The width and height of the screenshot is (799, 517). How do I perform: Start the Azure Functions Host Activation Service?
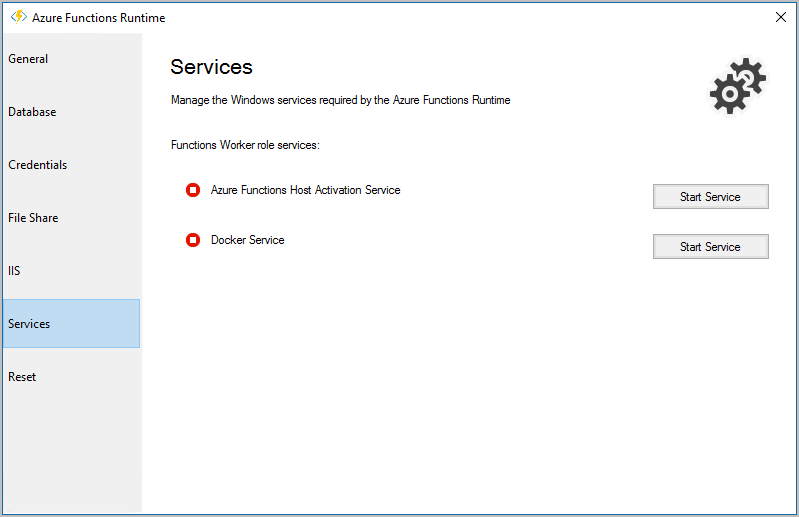(x=710, y=197)
